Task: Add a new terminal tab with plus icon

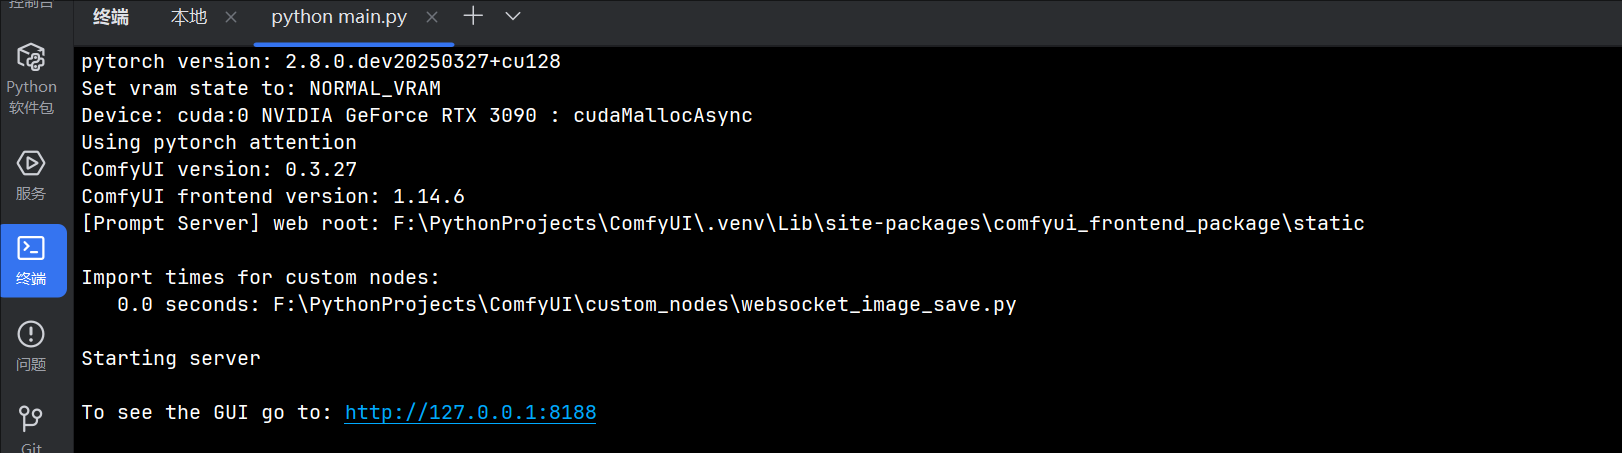Action: coord(473,16)
